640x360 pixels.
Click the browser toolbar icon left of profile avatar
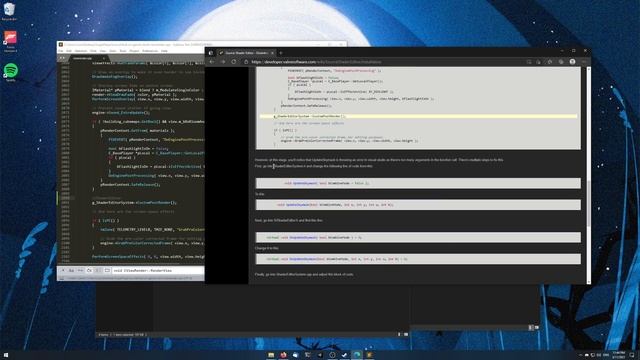[x=561, y=62]
